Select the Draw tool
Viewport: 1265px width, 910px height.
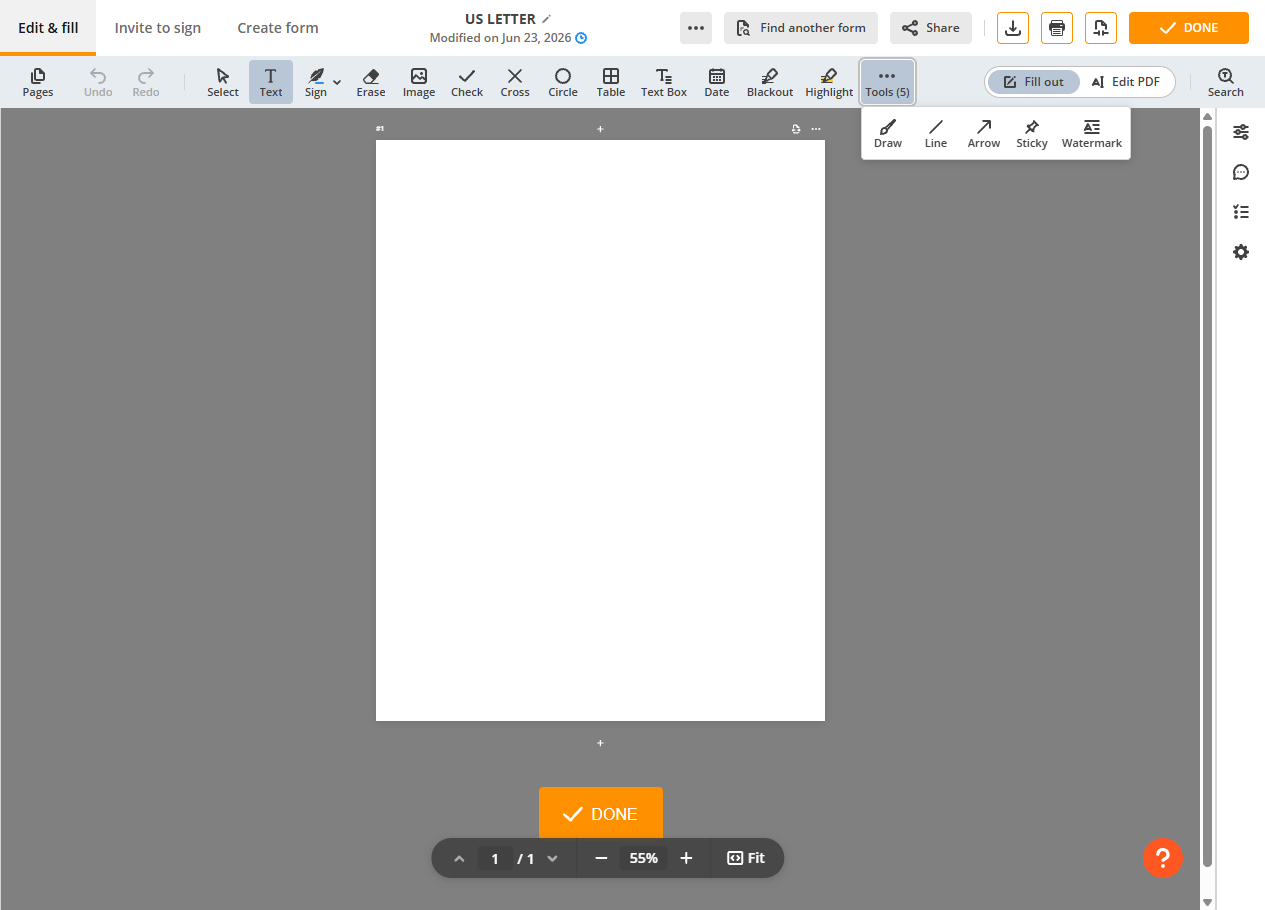coord(888,134)
